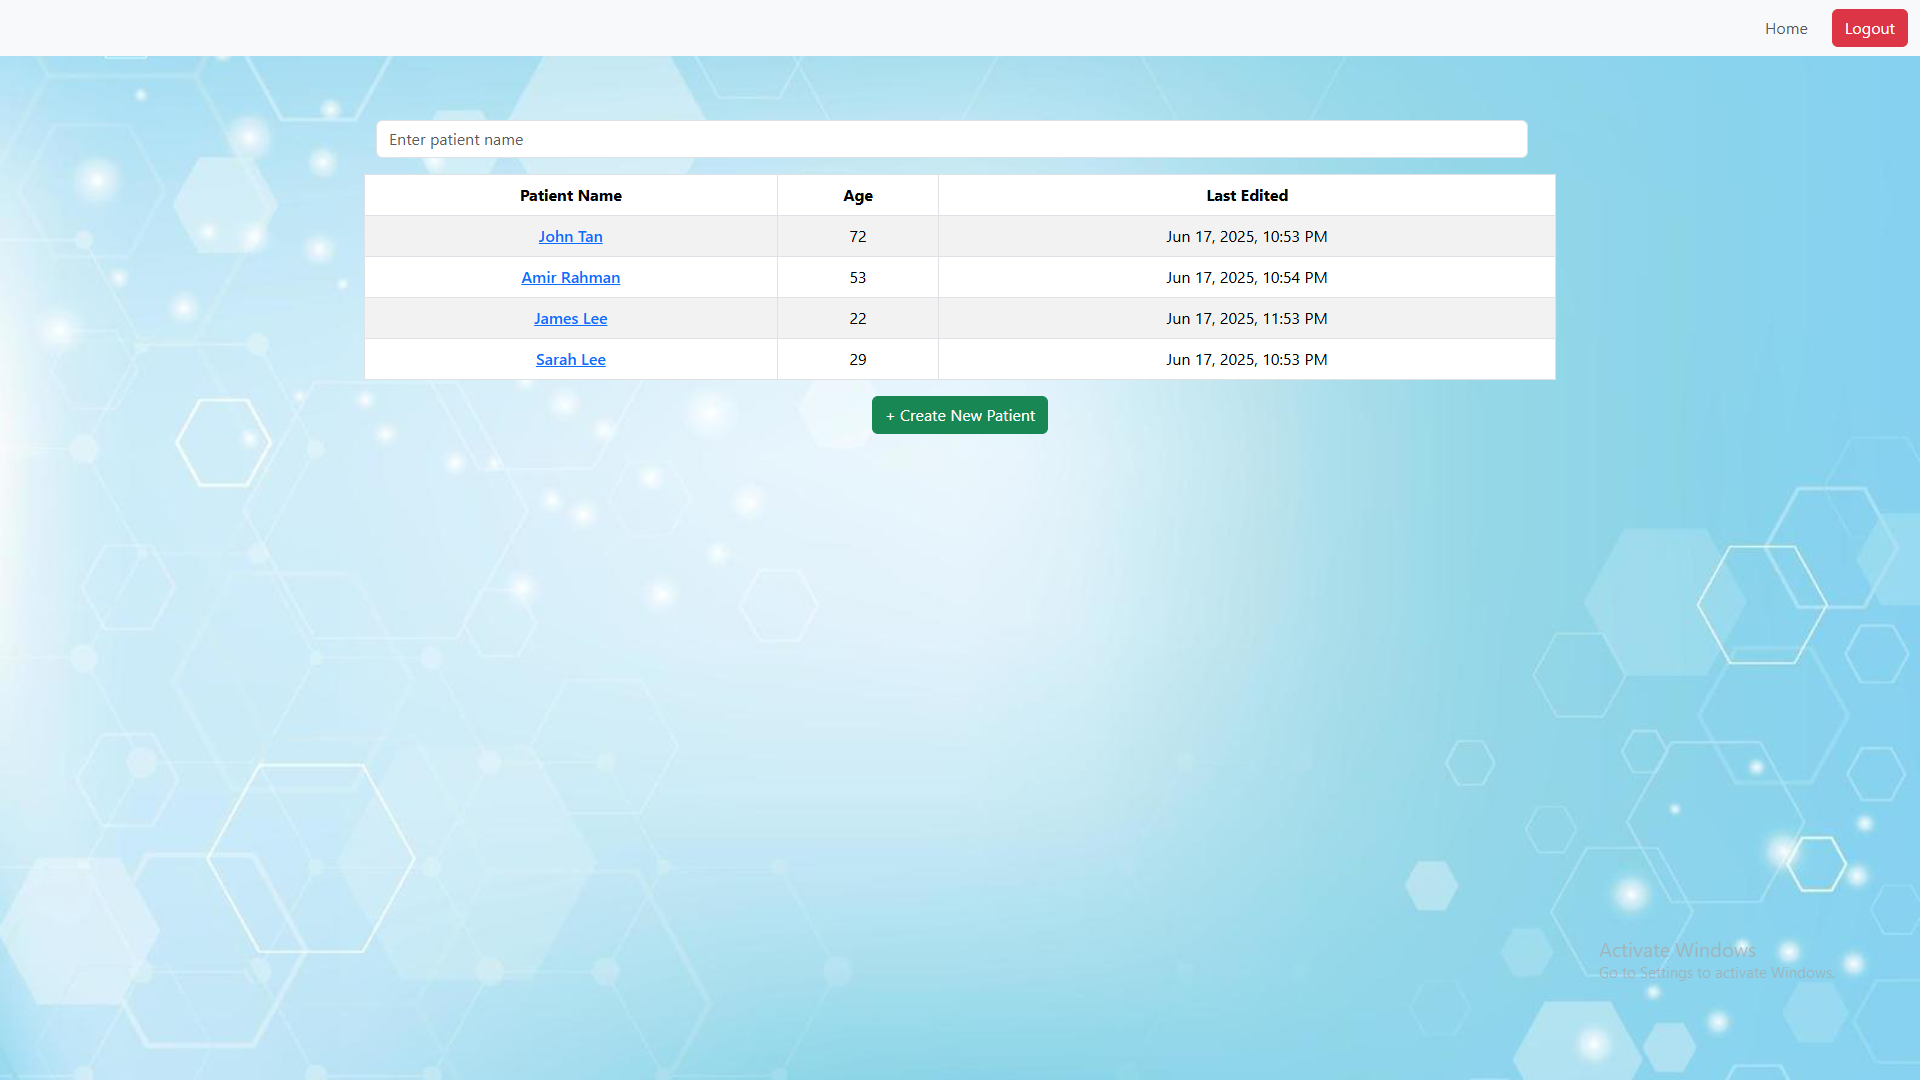Click the Last Edited column header

click(x=1246, y=195)
